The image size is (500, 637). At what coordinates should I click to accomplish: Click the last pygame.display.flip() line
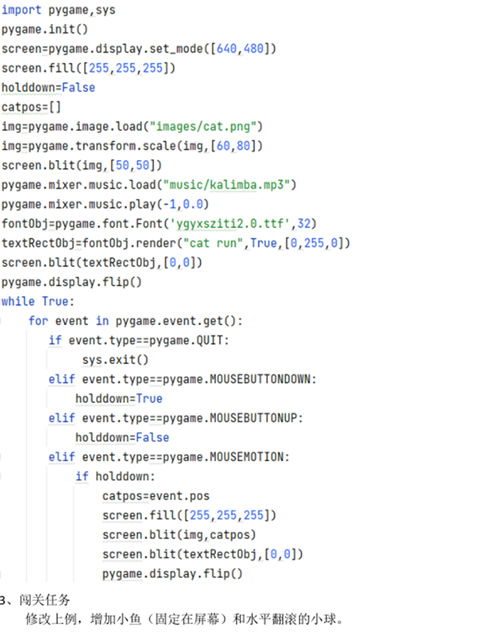[173, 574]
